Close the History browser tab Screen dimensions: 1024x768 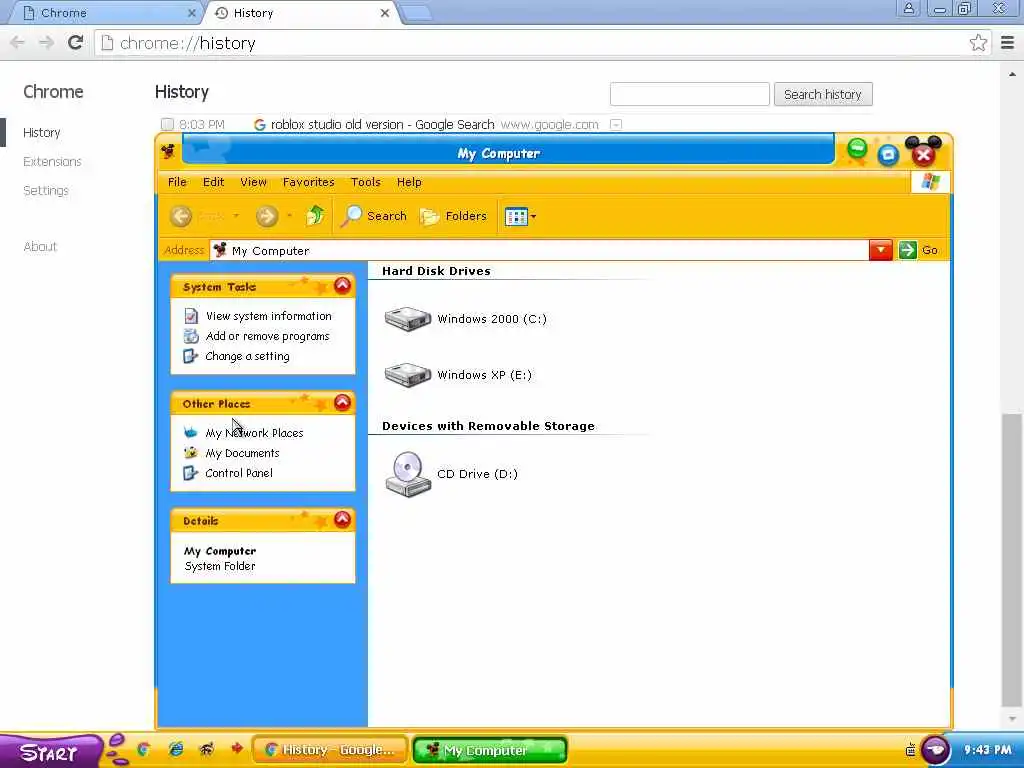coord(385,13)
